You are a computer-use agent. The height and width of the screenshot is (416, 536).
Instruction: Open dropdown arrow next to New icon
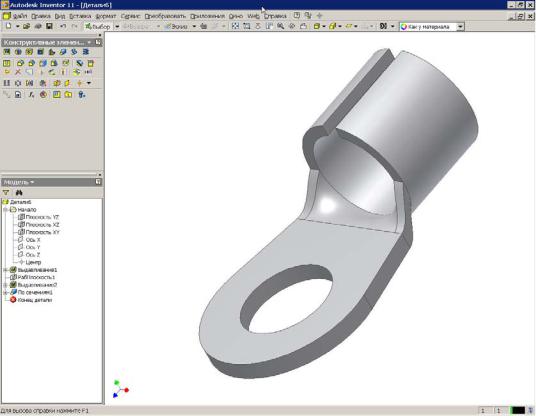pyautogui.click(x=17, y=26)
